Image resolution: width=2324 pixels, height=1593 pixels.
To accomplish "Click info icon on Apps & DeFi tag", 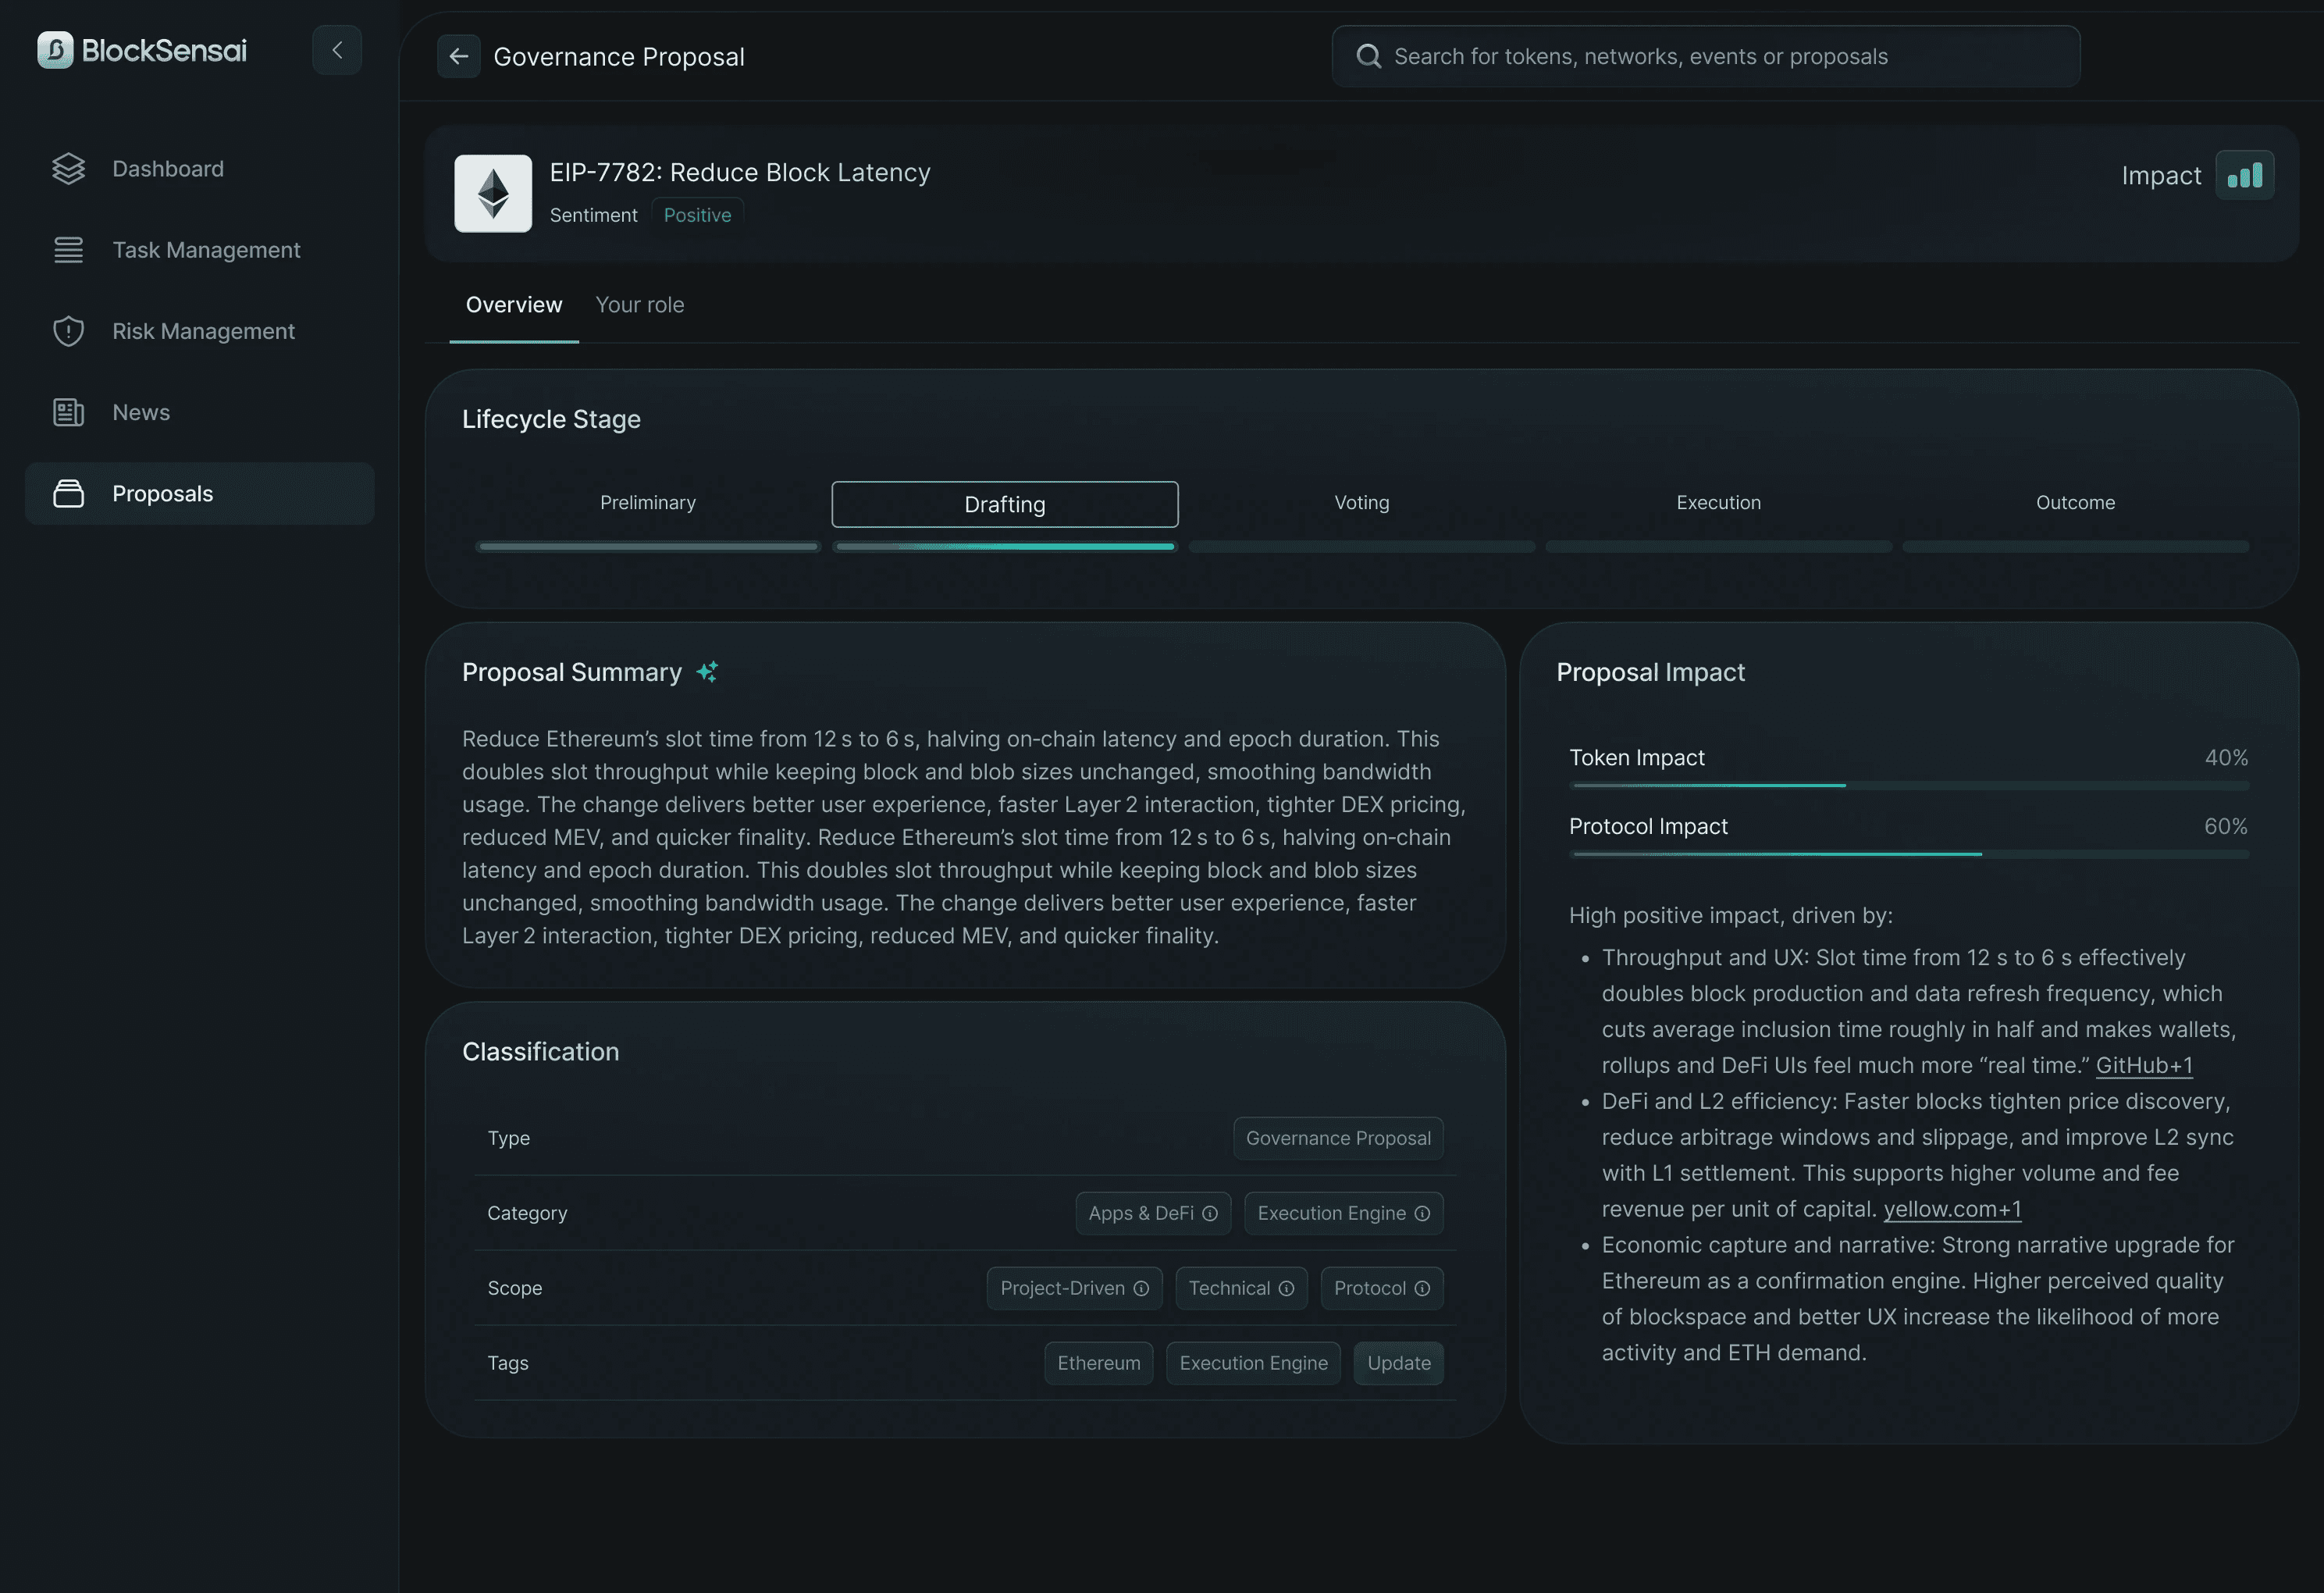I will [1210, 1214].
